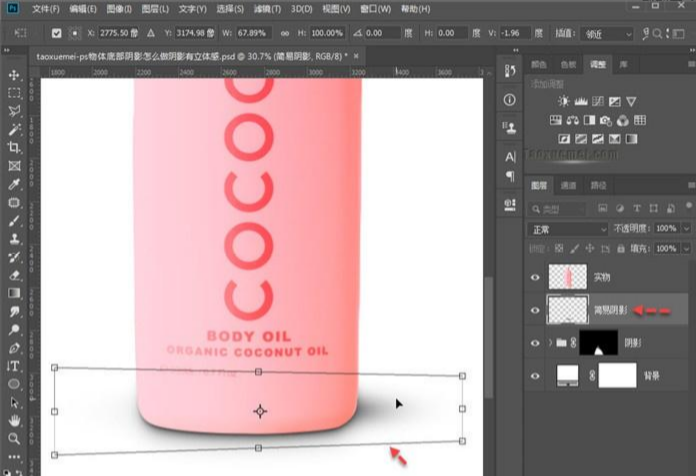Filter layers by type layers
Image resolution: width=696 pixels, height=476 pixels.
637,208
